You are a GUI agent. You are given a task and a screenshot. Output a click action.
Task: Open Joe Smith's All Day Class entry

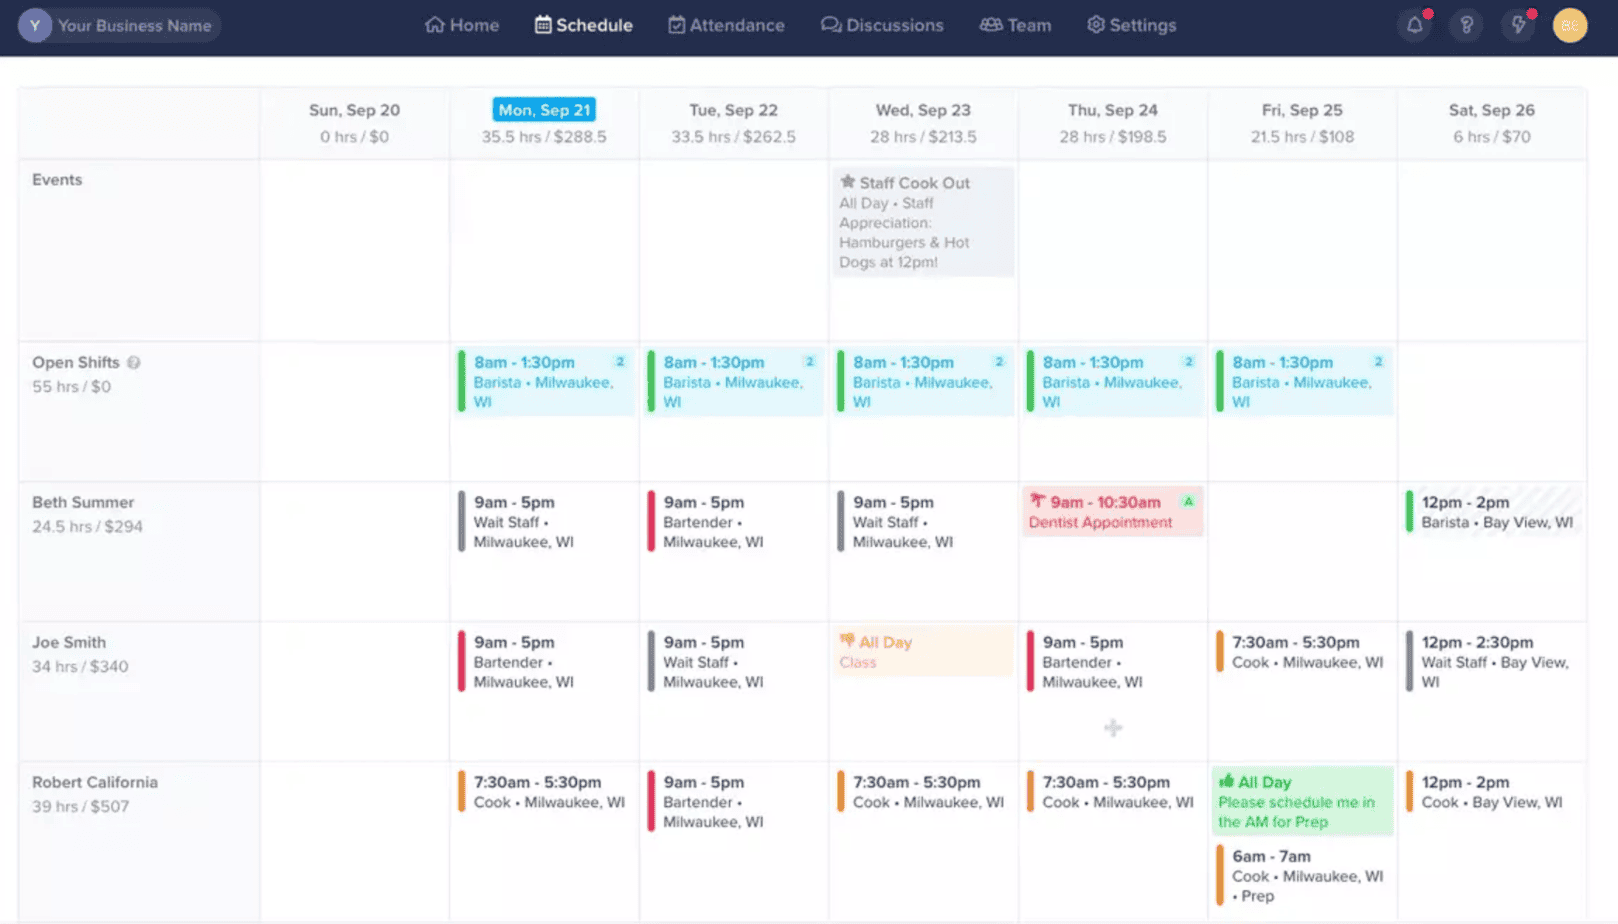point(922,651)
